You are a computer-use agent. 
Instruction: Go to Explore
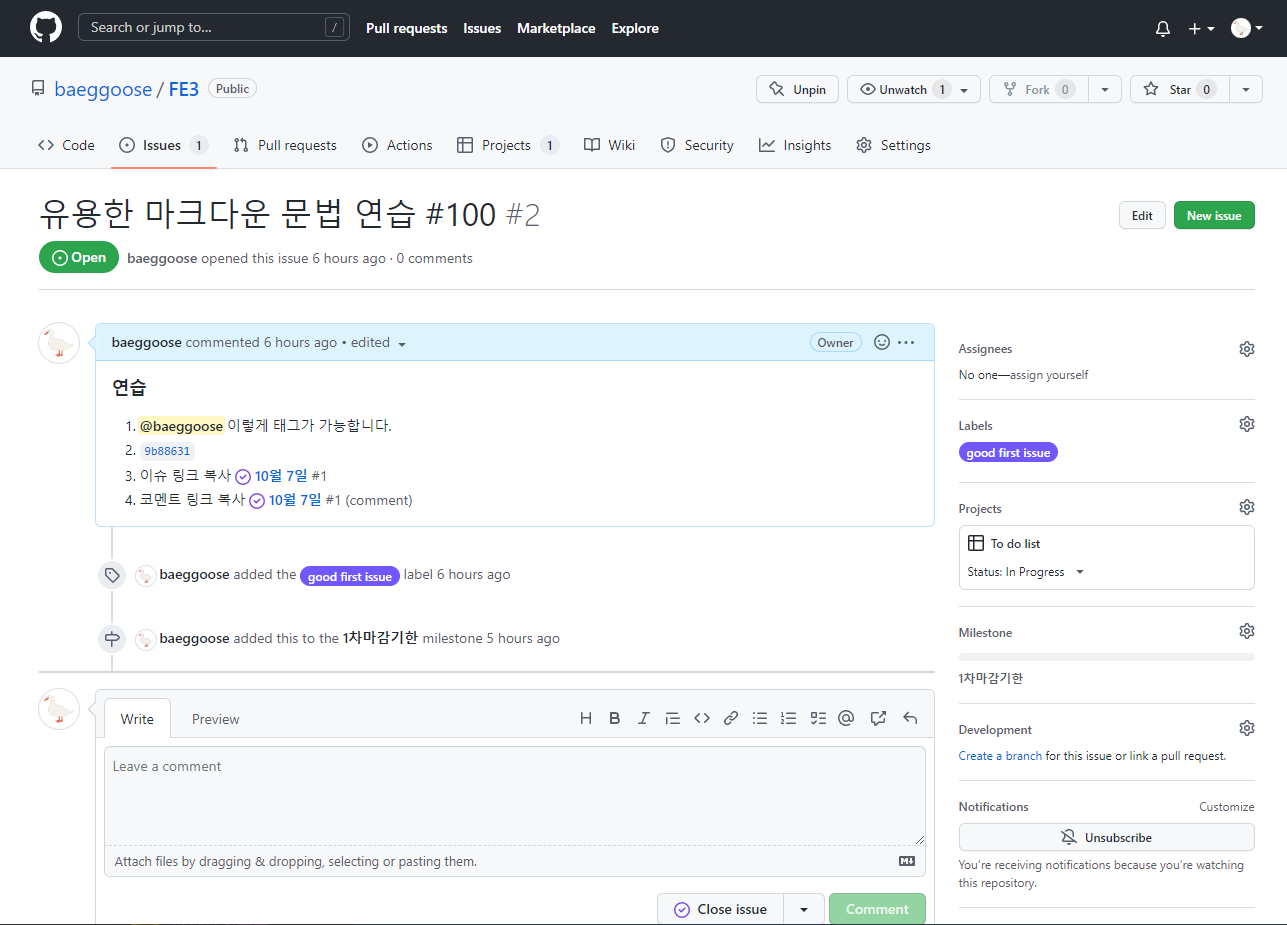click(x=635, y=28)
